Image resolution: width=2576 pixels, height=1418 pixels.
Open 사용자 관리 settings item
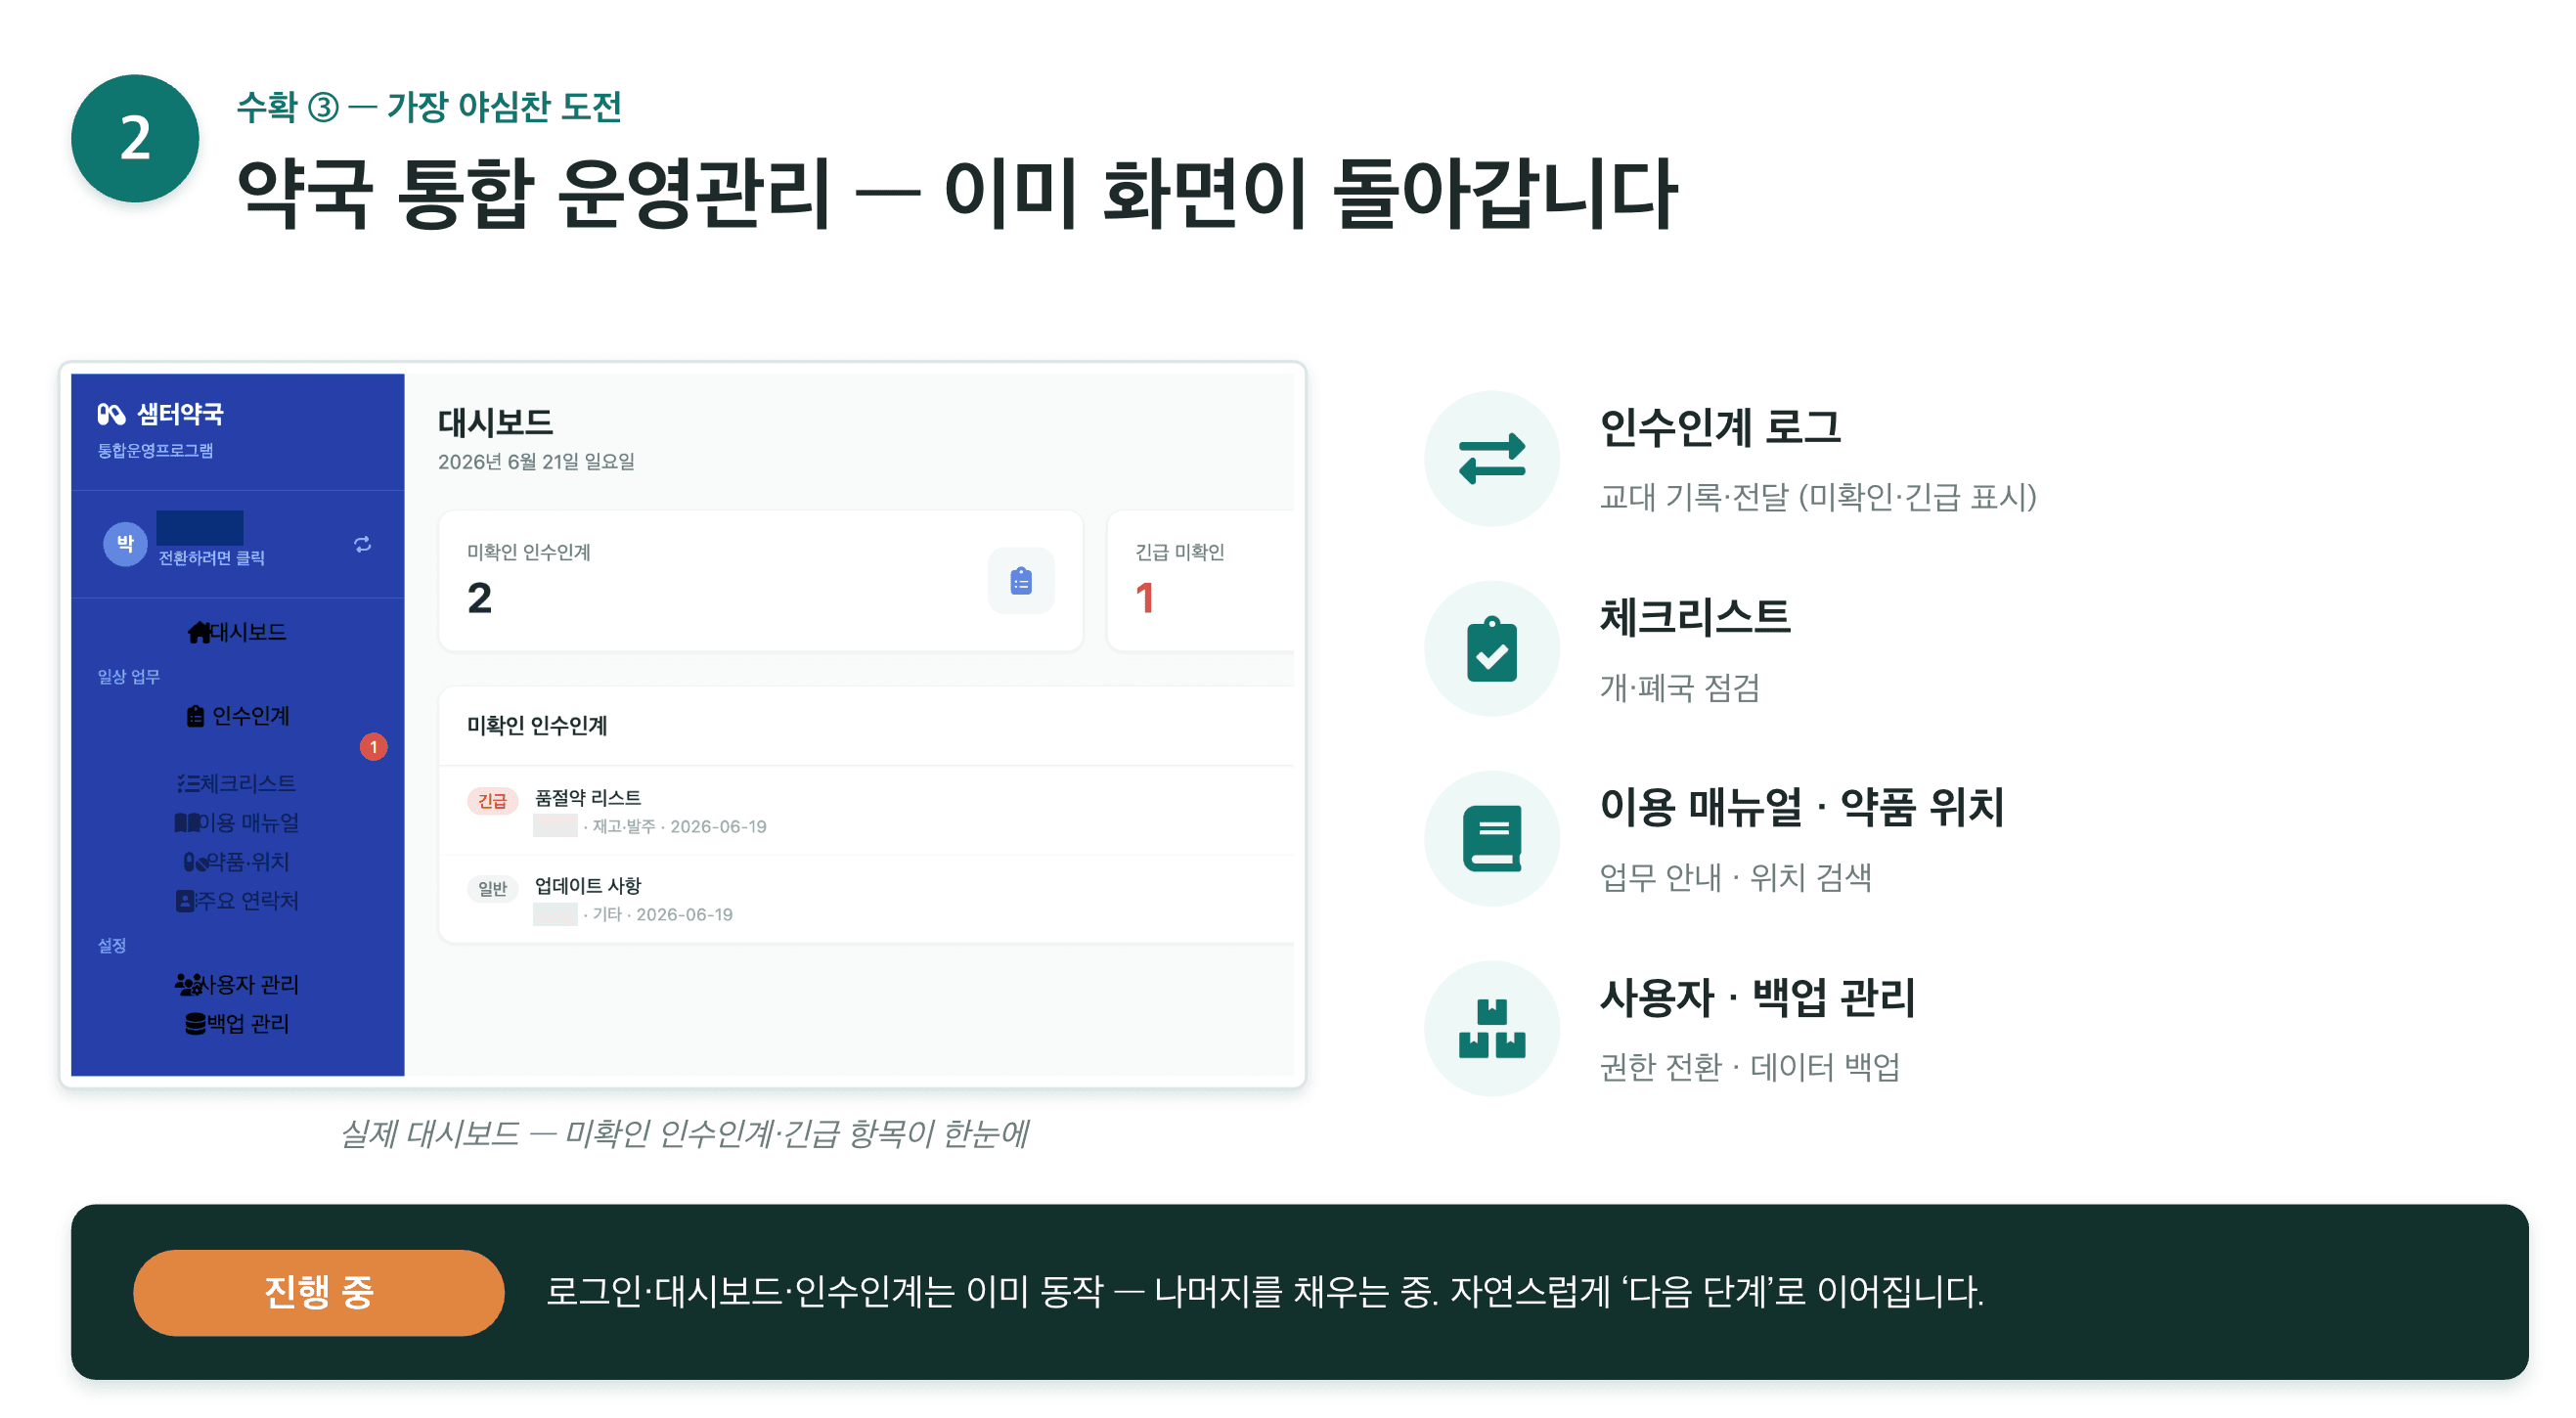click(237, 984)
